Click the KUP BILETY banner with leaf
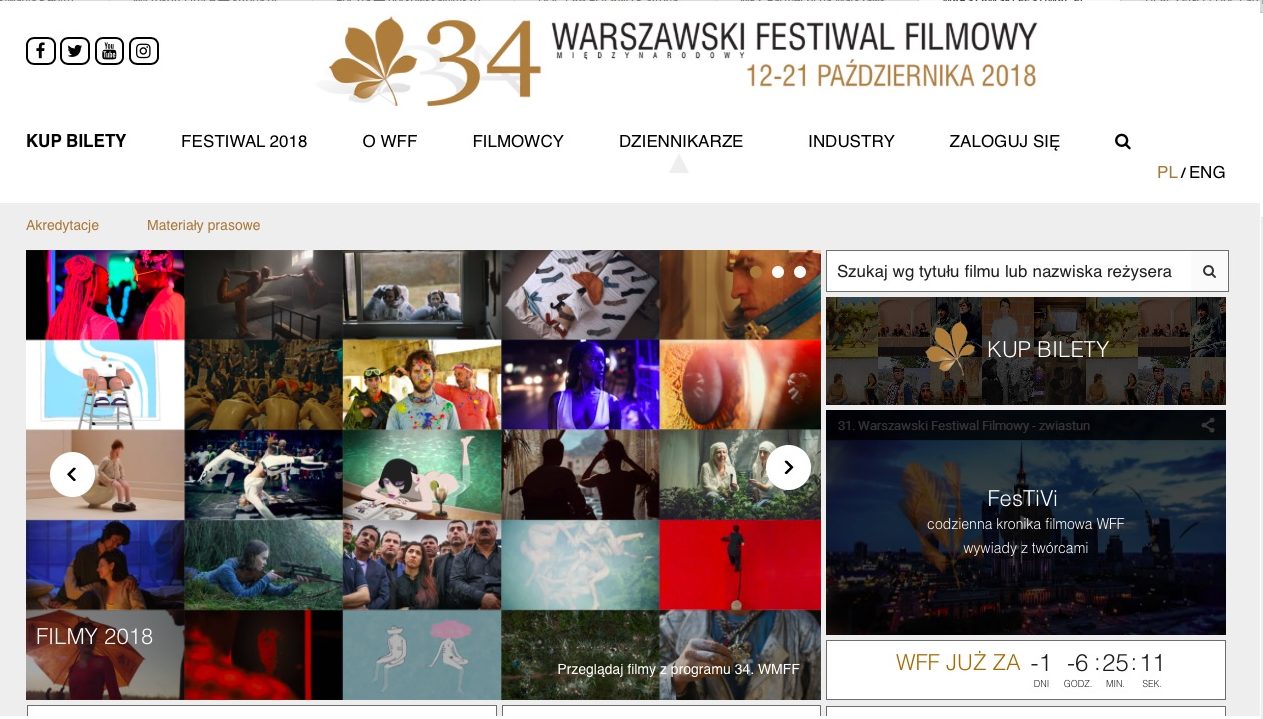 tap(1026, 350)
